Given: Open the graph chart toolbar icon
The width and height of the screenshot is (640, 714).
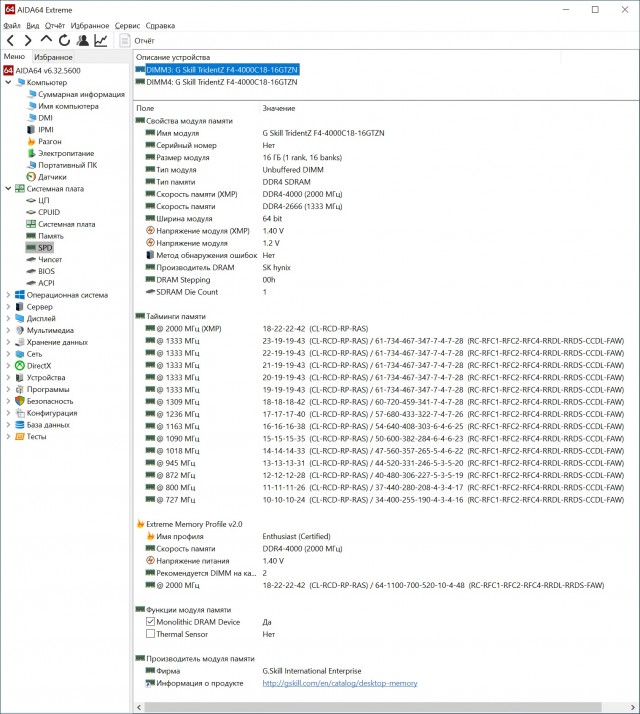Looking at the screenshot, I should pyautogui.click(x=101, y=41).
